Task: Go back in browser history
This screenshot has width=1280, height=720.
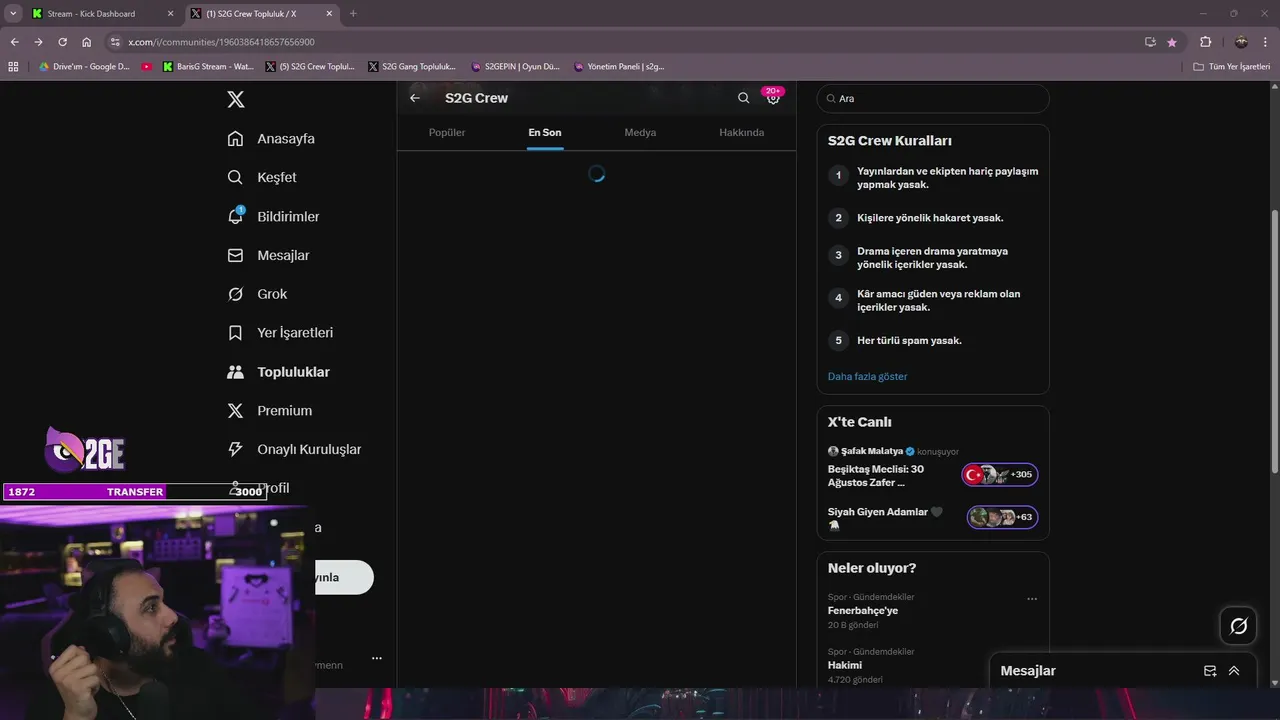Action: coord(14,42)
